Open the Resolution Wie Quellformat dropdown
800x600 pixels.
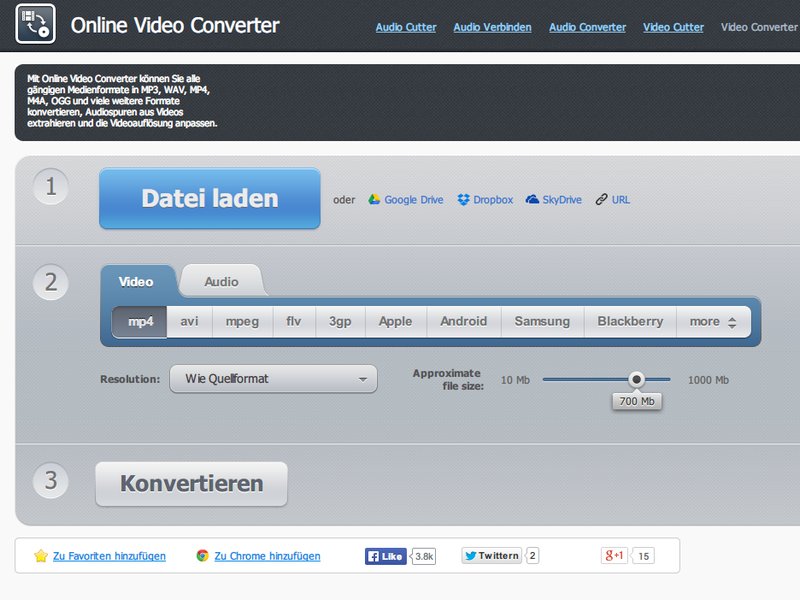tap(273, 379)
